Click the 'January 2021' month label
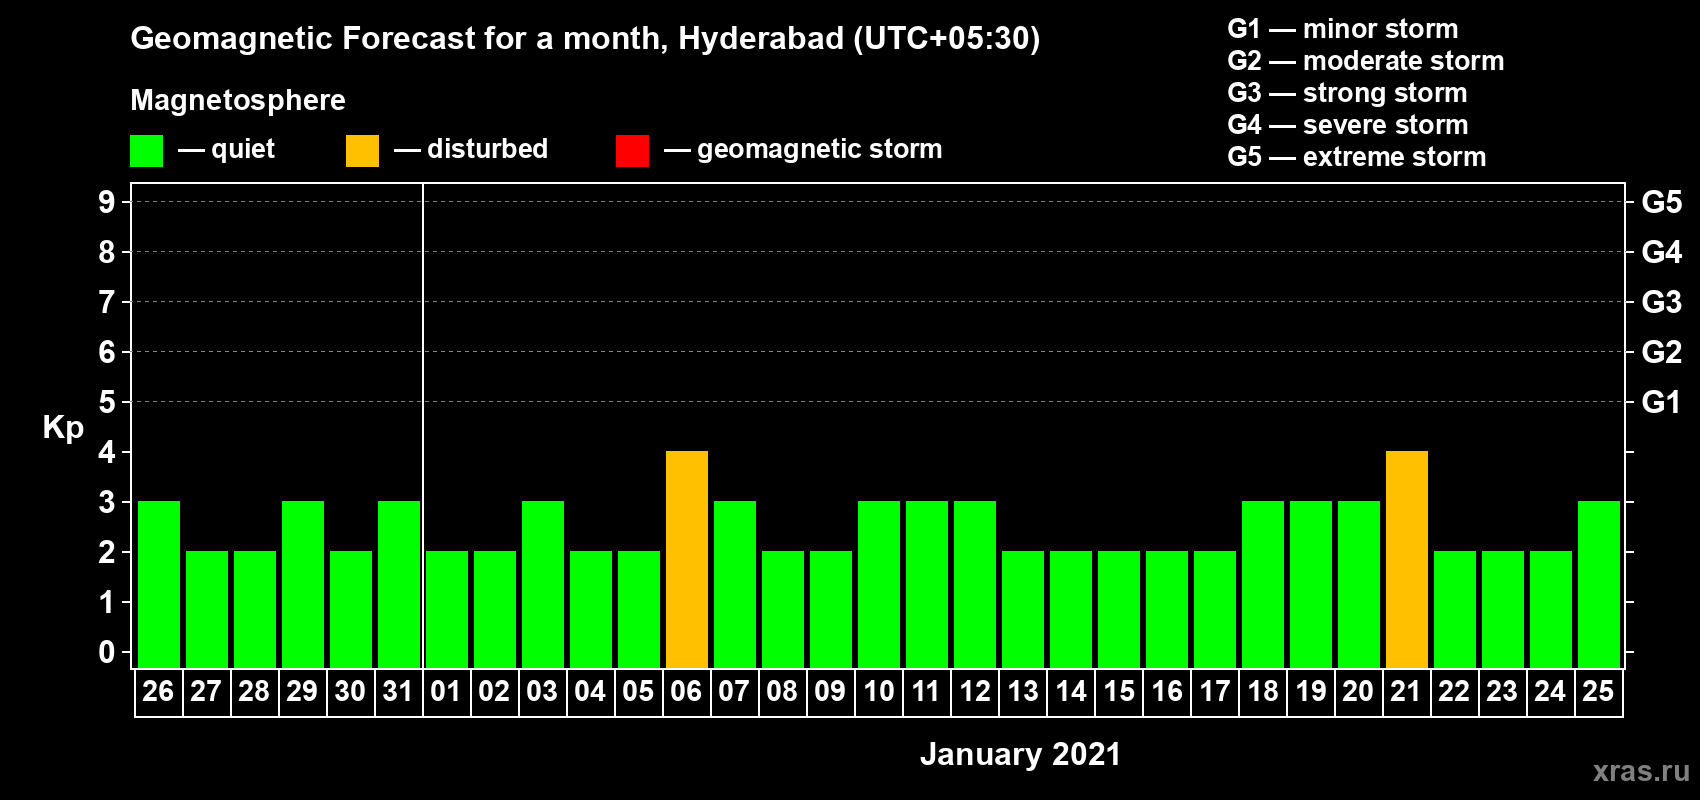The image size is (1700, 800). click(1020, 754)
